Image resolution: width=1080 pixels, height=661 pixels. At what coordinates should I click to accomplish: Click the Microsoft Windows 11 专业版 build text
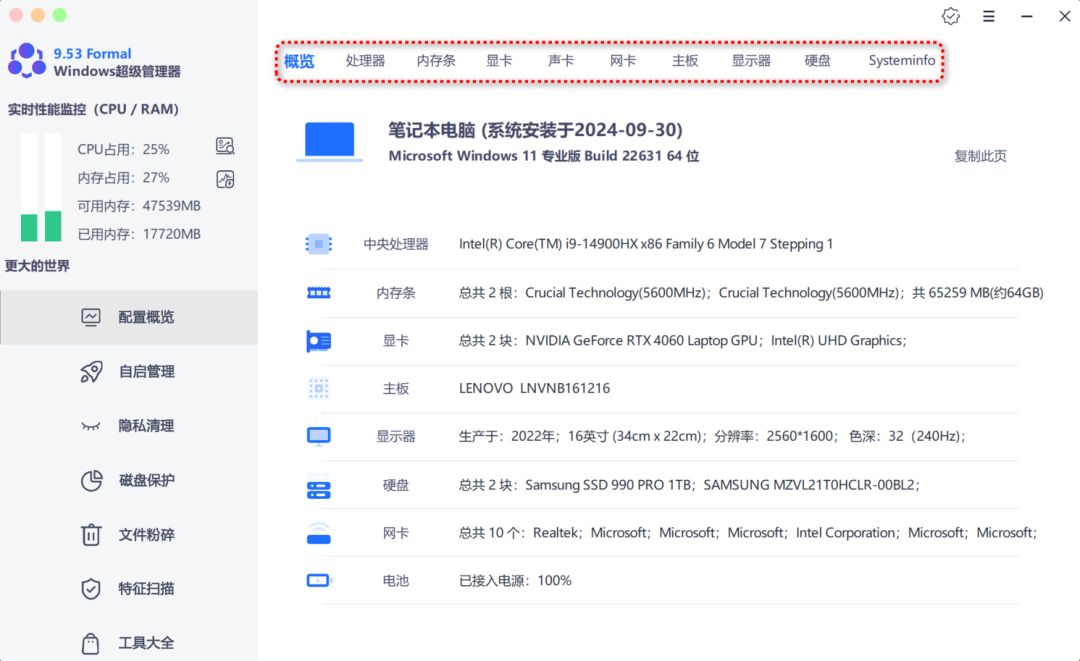543,156
